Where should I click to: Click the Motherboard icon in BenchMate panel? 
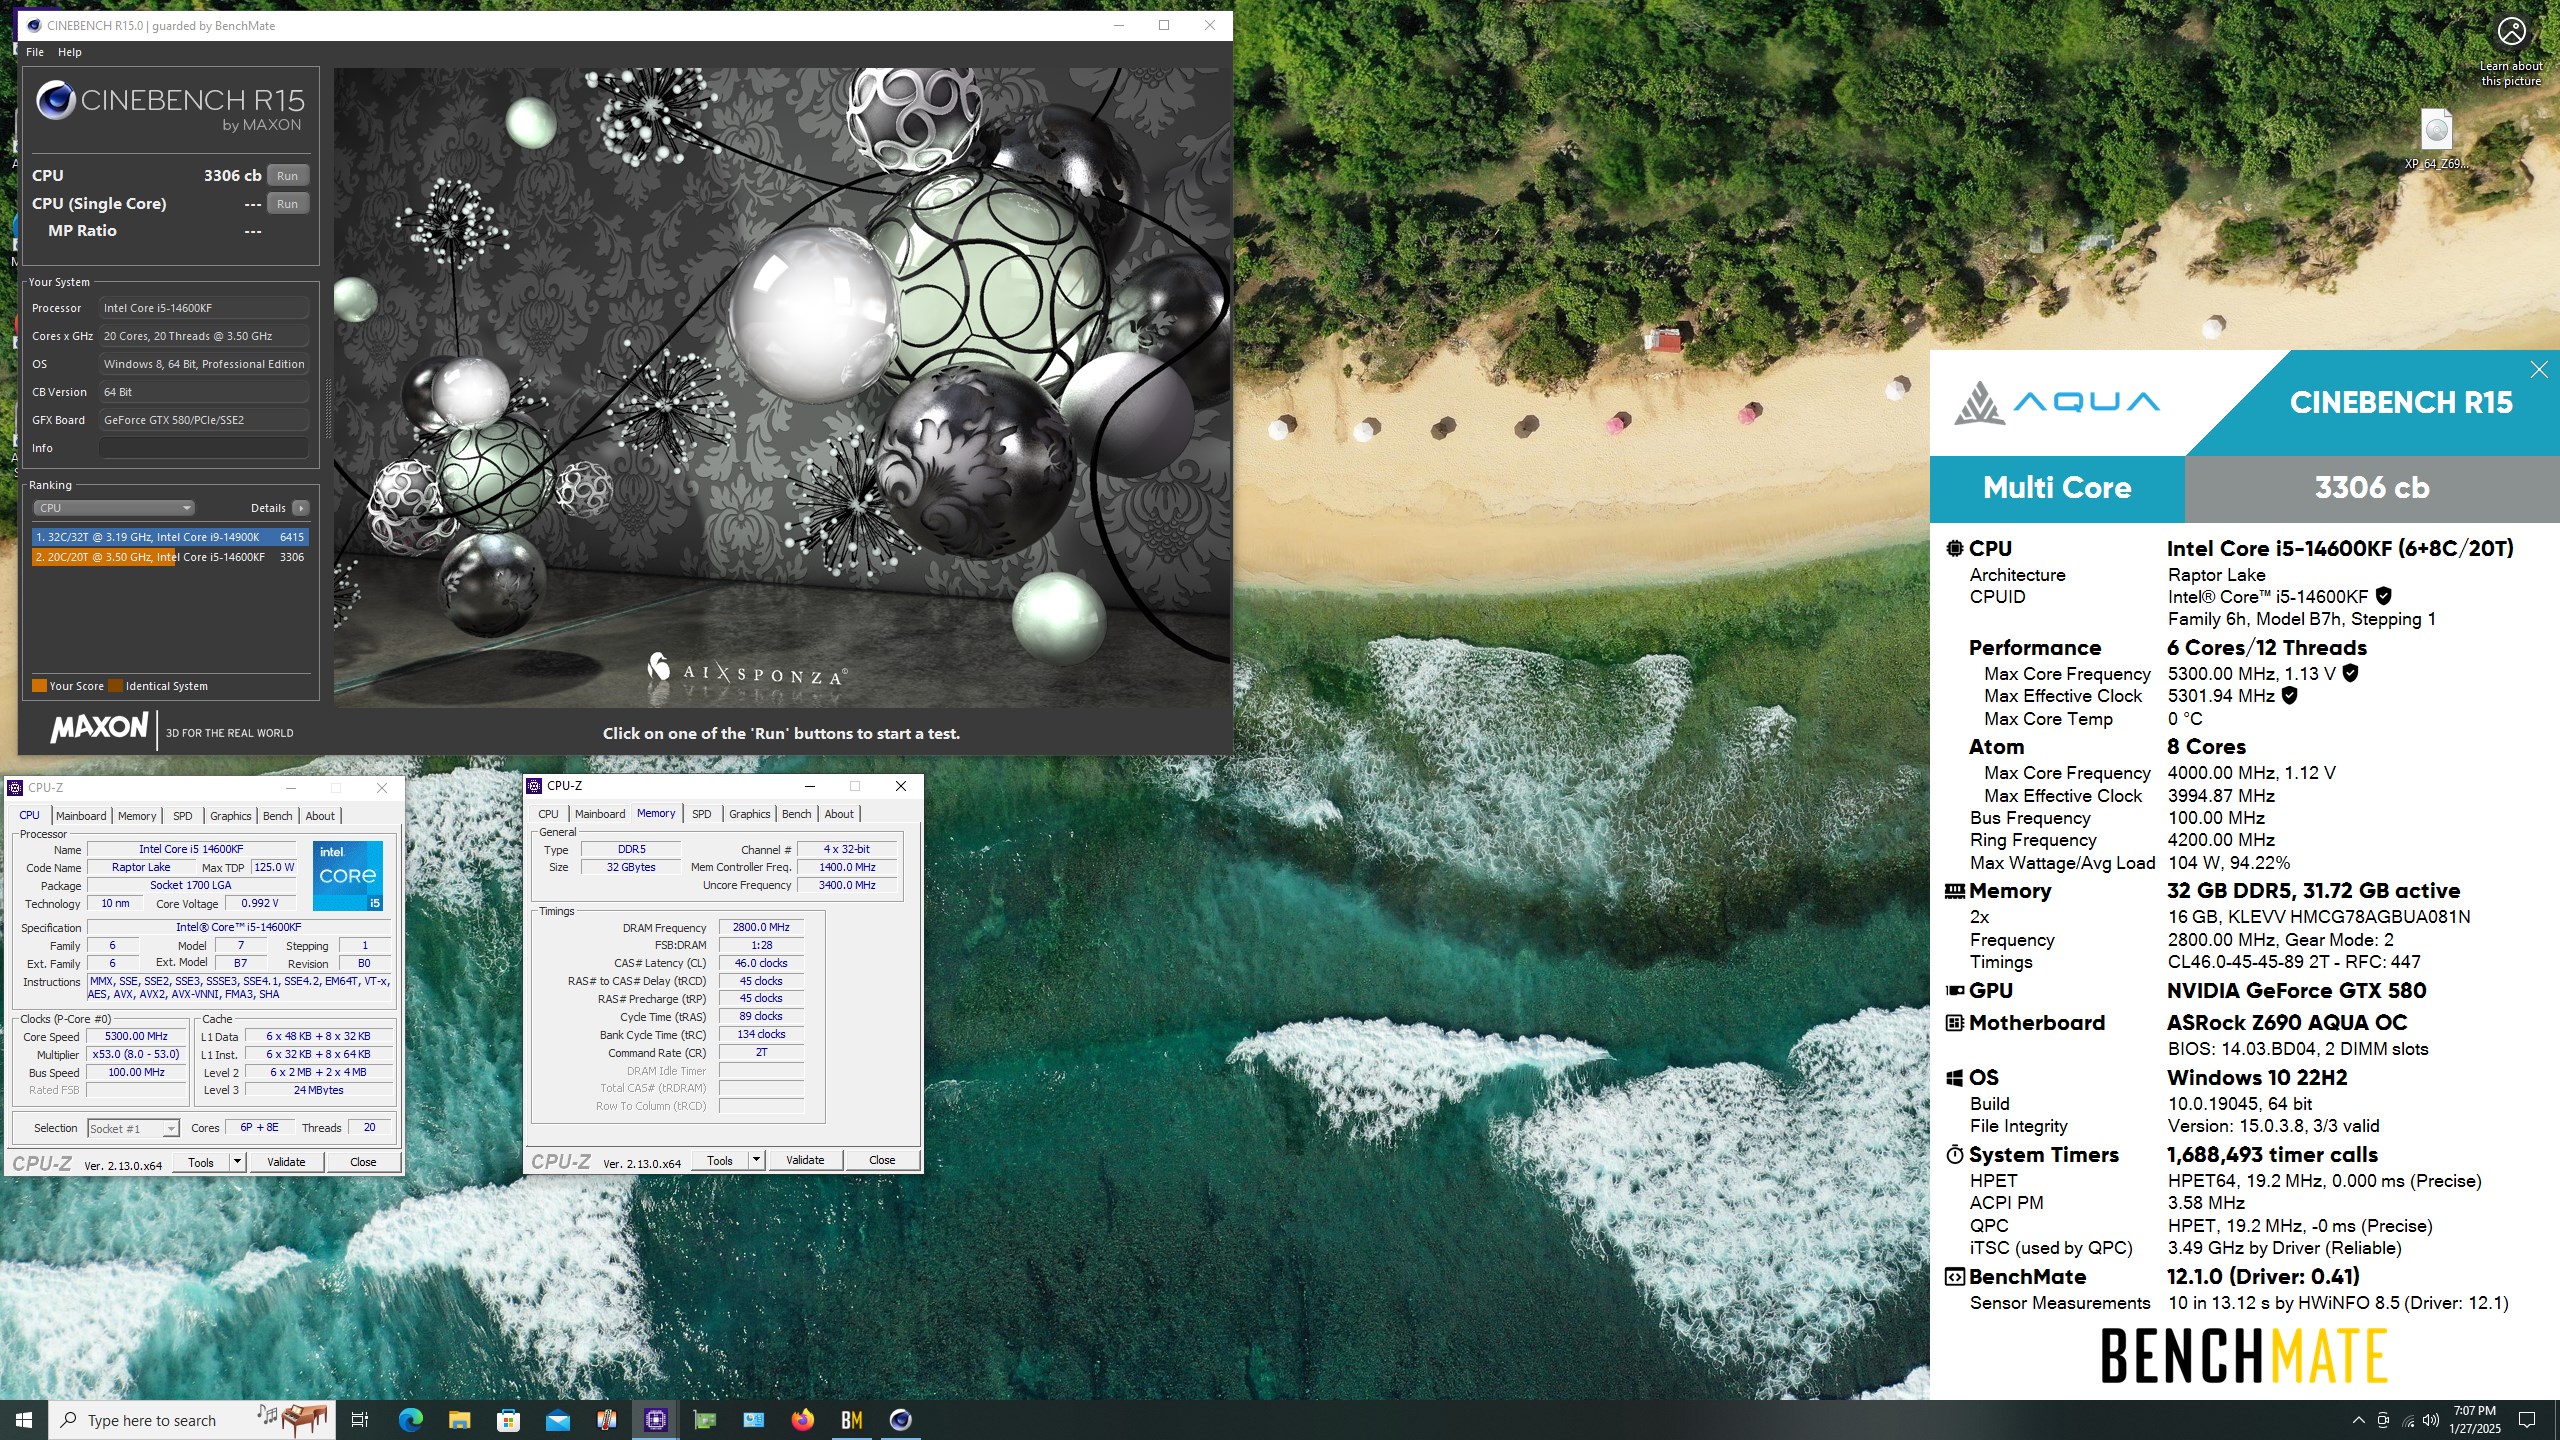click(1955, 1022)
